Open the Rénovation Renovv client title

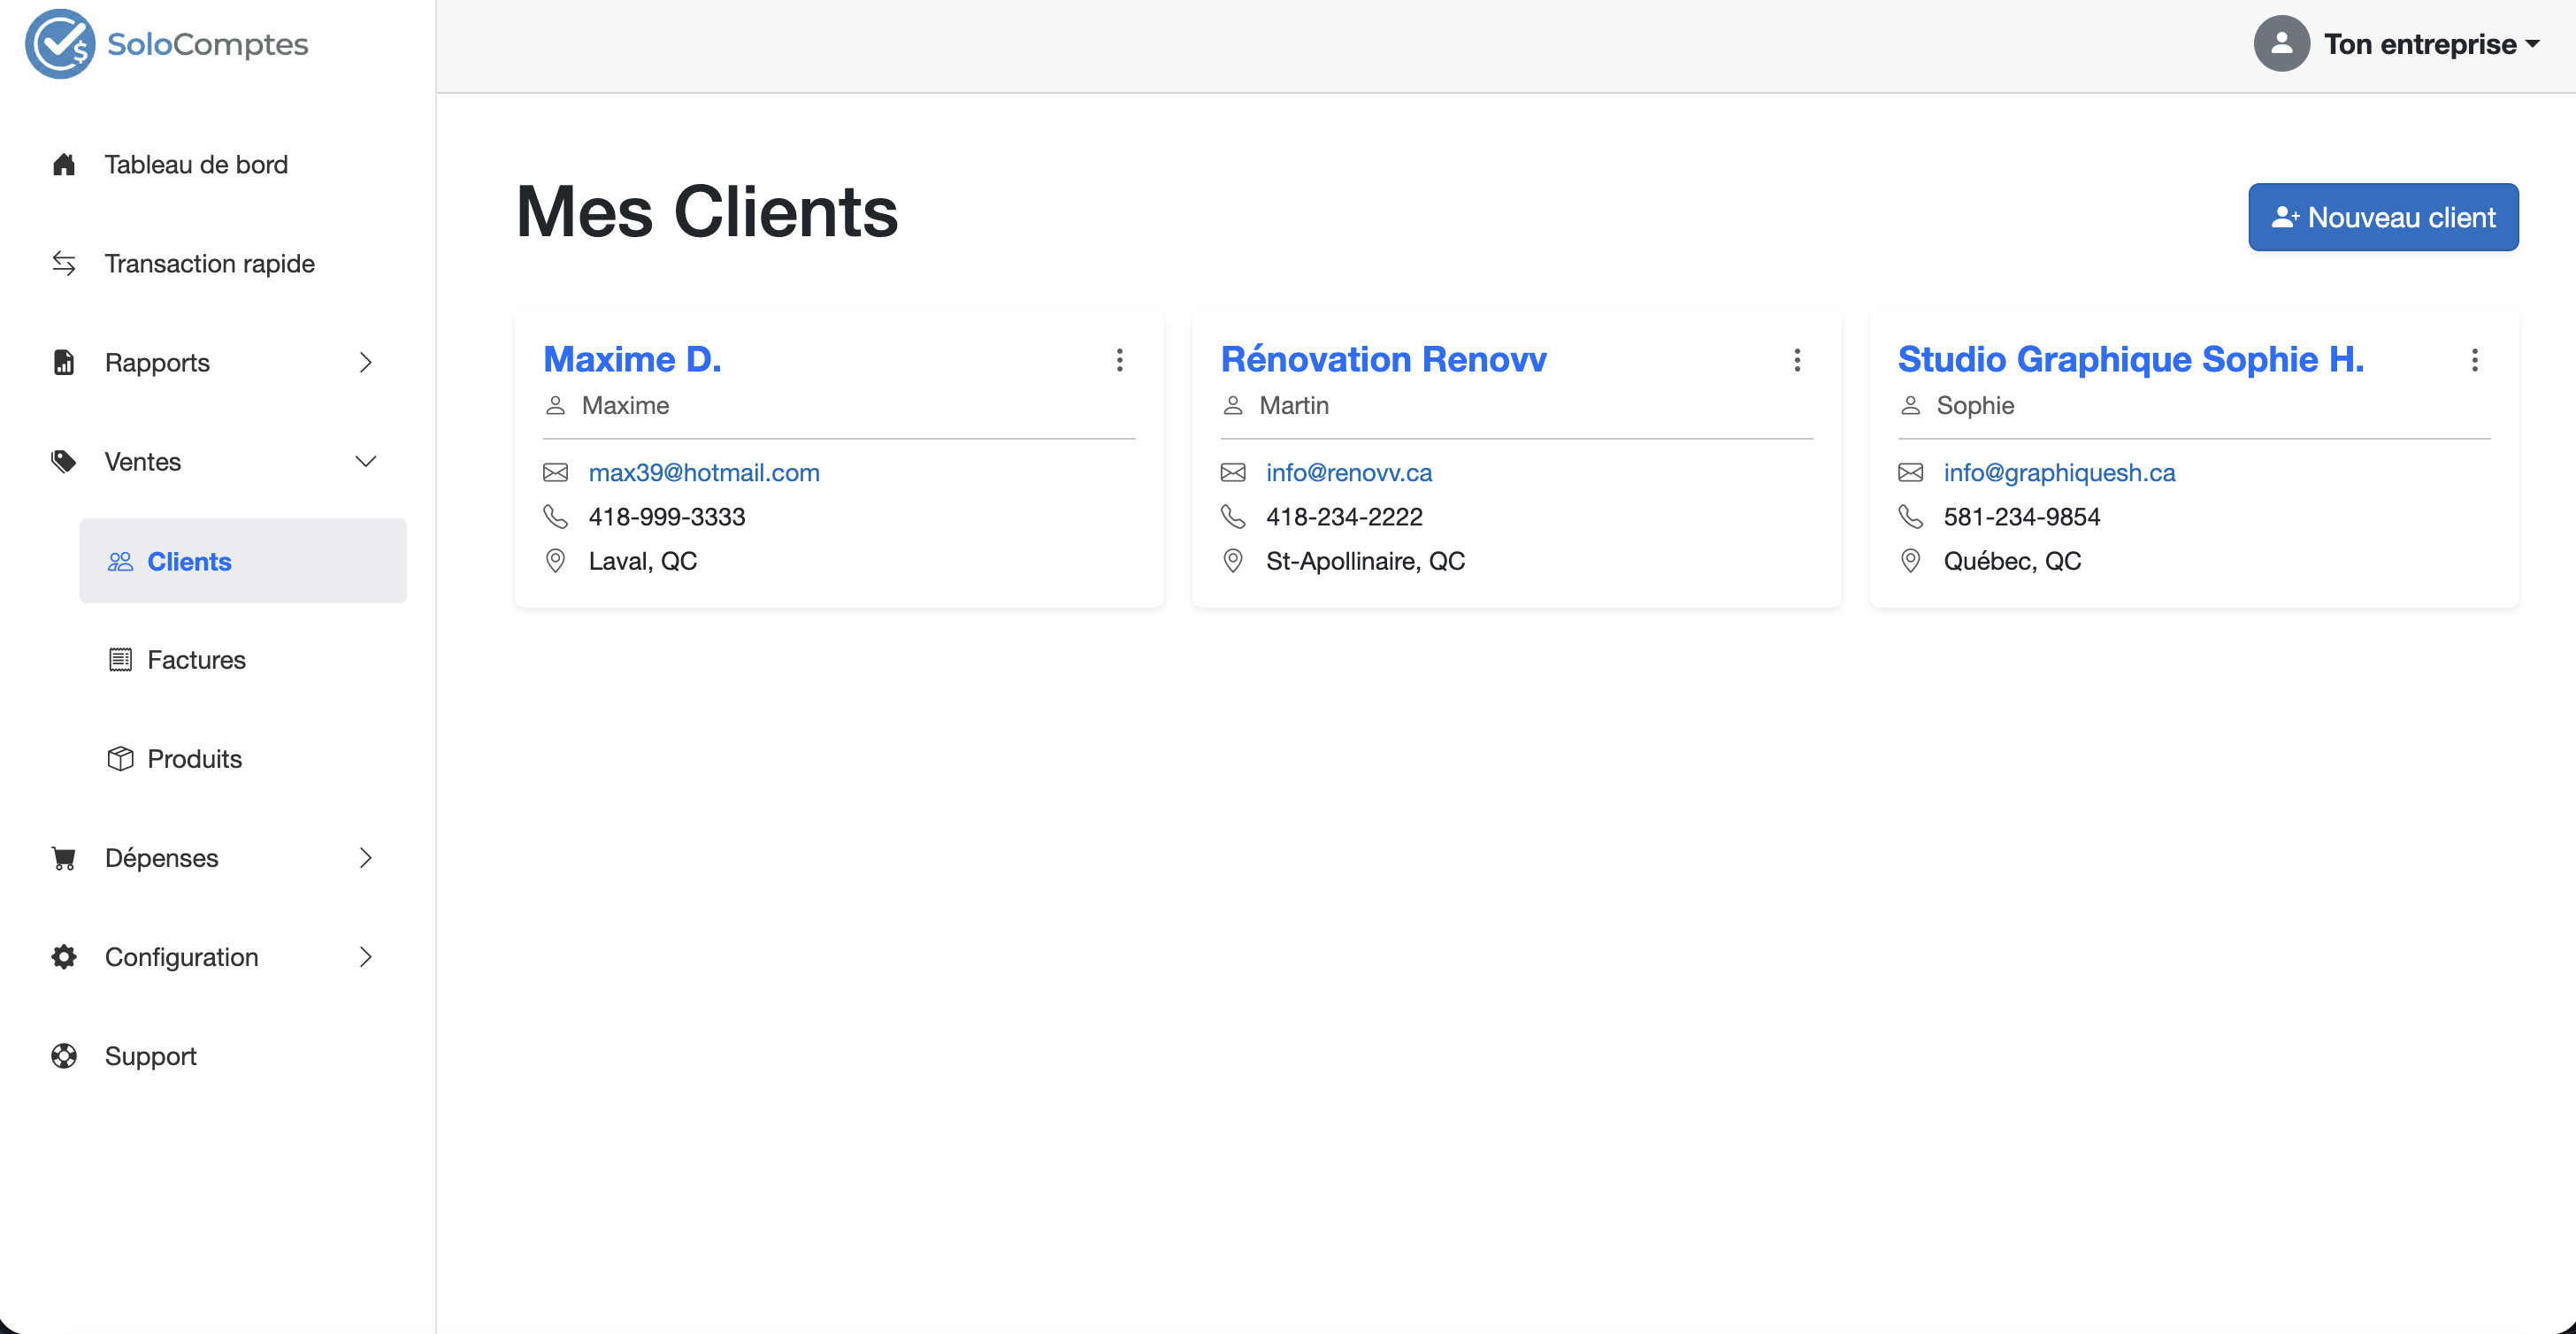click(1383, 359)
